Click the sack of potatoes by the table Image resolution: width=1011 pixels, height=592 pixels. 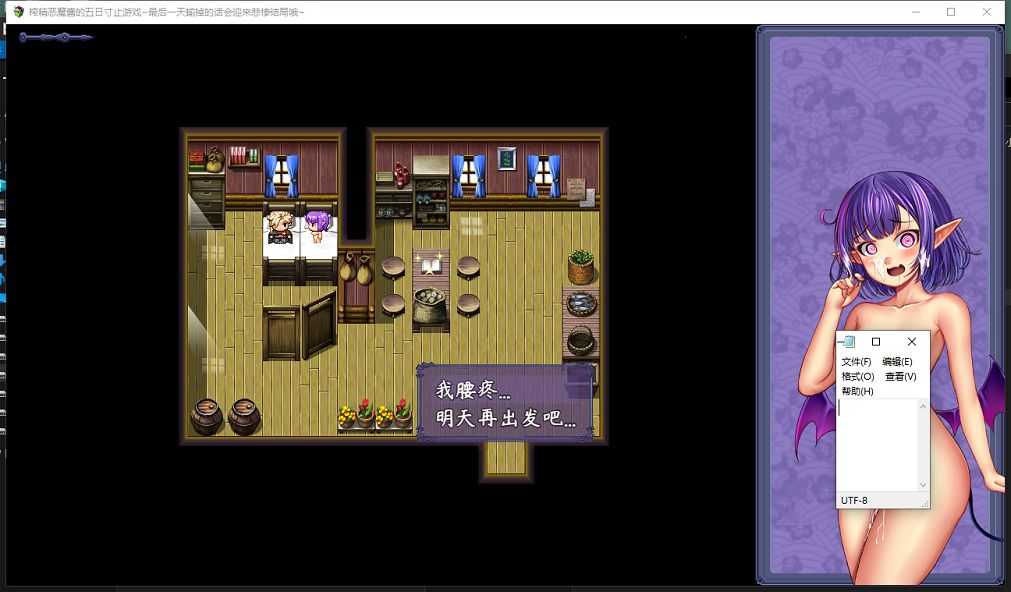click(430, 305)
